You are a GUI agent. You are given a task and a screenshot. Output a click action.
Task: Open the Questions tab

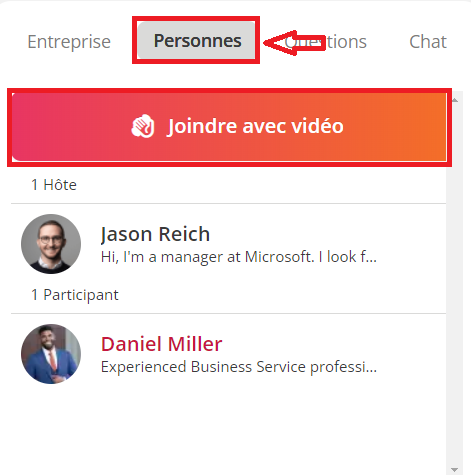(326, 42)
